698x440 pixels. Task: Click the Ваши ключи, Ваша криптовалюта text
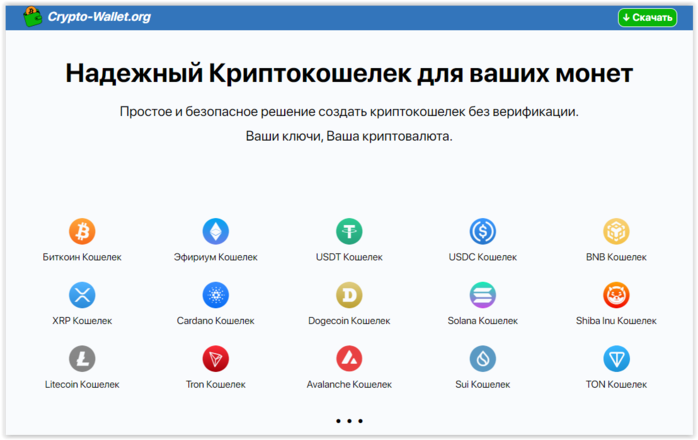pos(349,136)
